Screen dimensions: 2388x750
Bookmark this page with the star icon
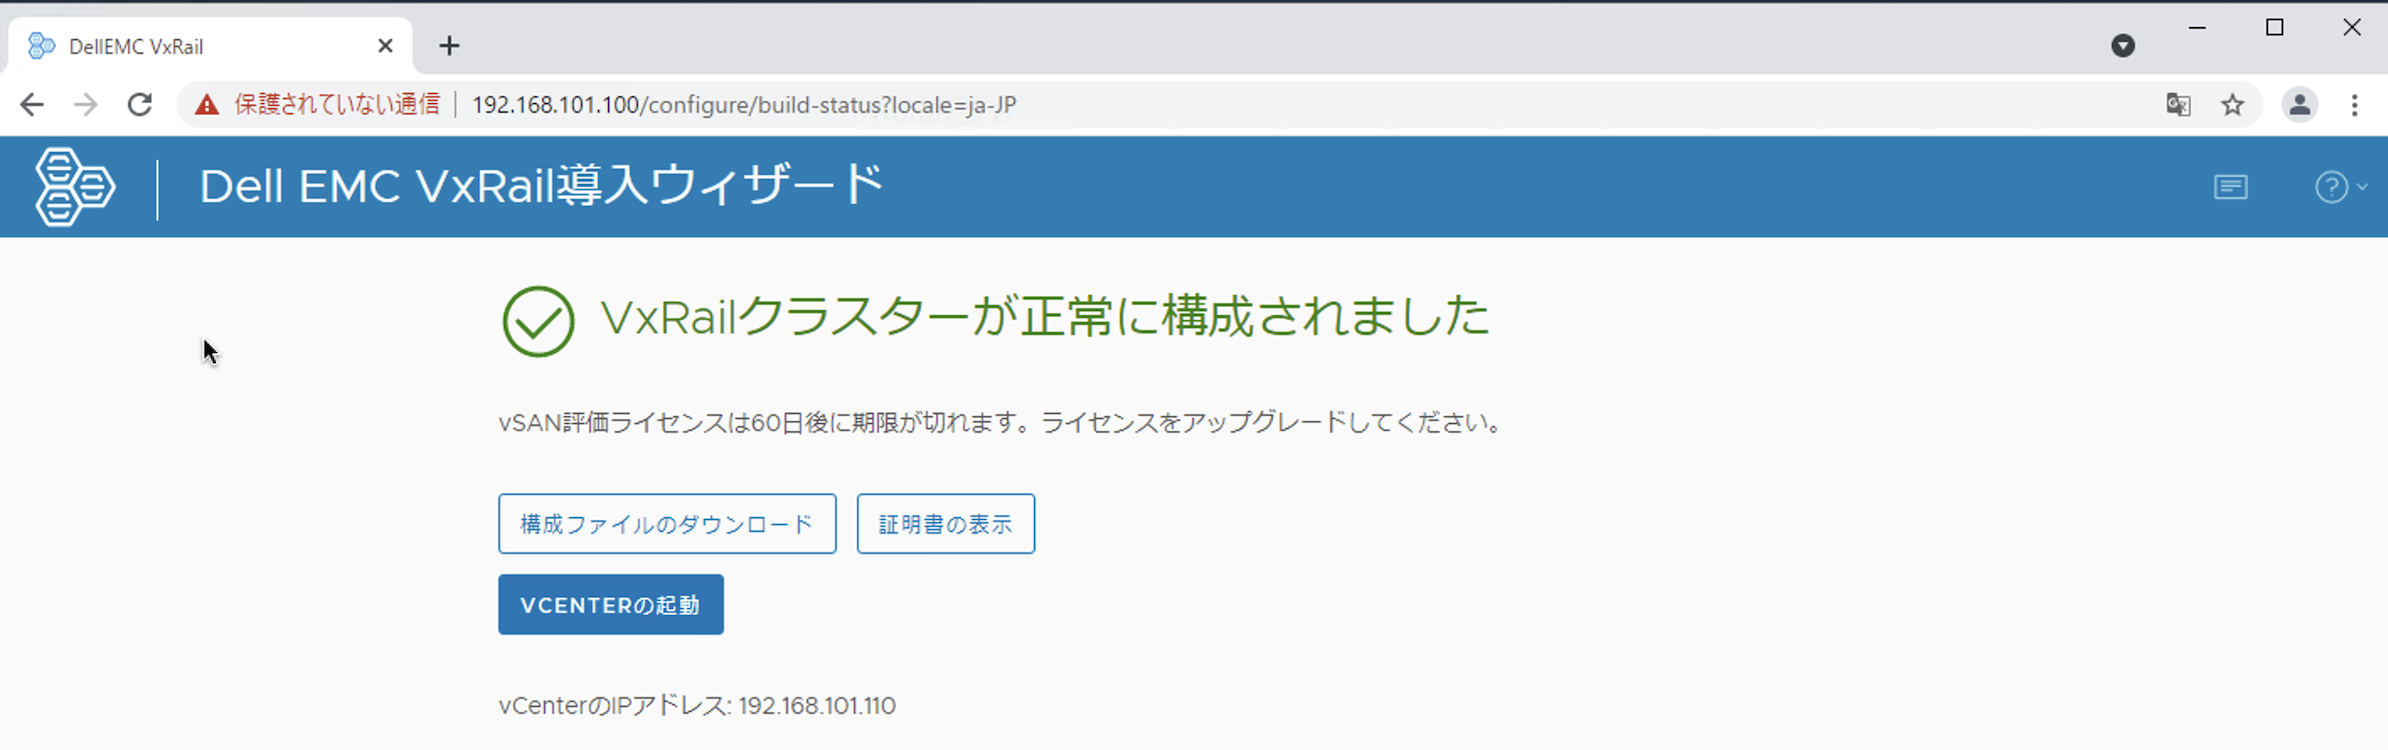[2232, 105]
